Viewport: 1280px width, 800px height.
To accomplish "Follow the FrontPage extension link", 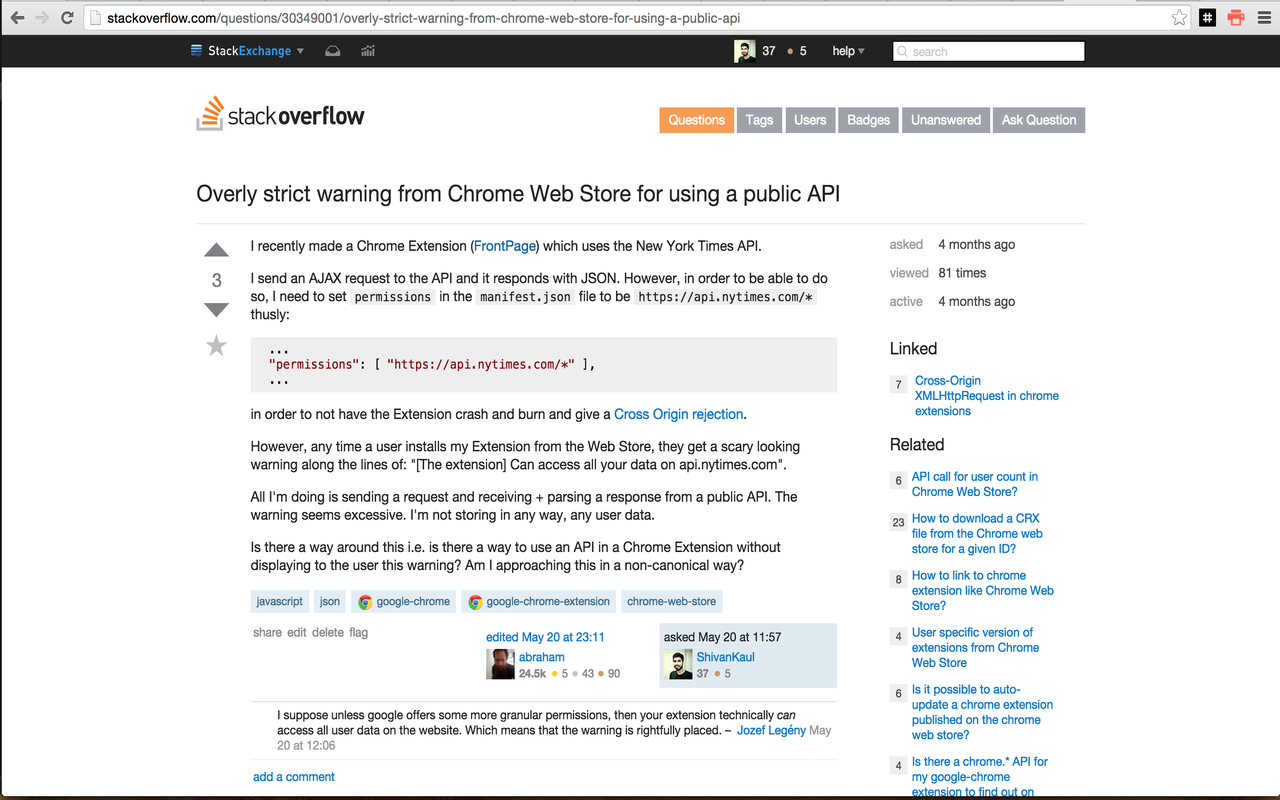I will 505,246.
